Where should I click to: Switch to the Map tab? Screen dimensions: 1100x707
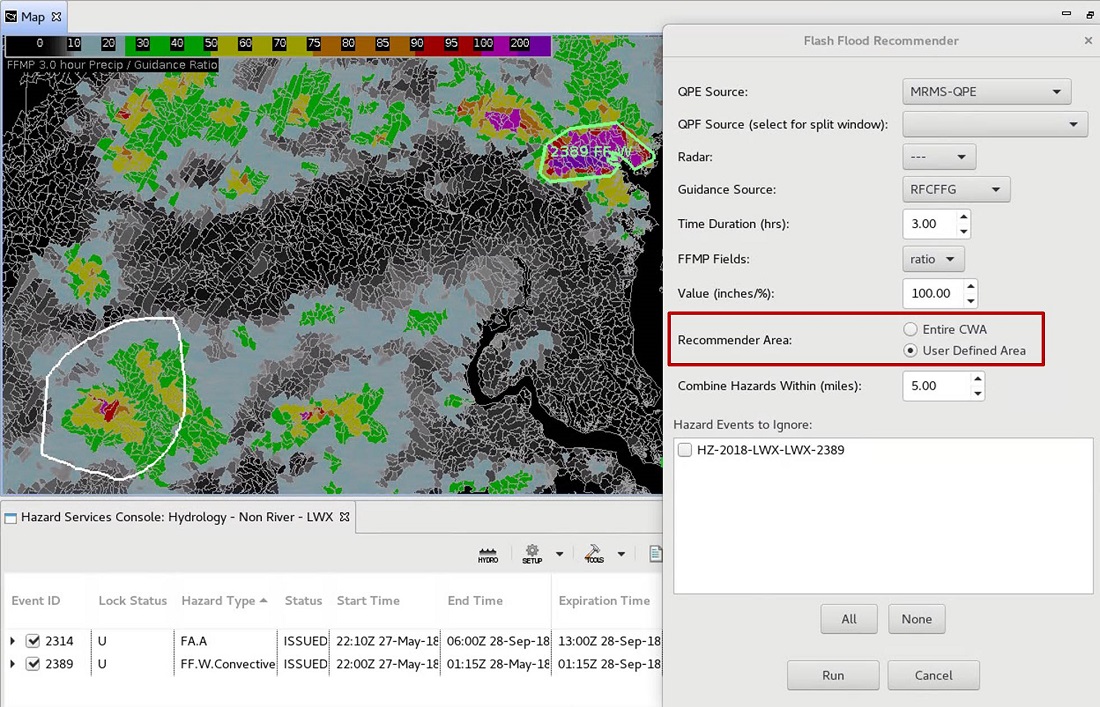pos(33,17)
